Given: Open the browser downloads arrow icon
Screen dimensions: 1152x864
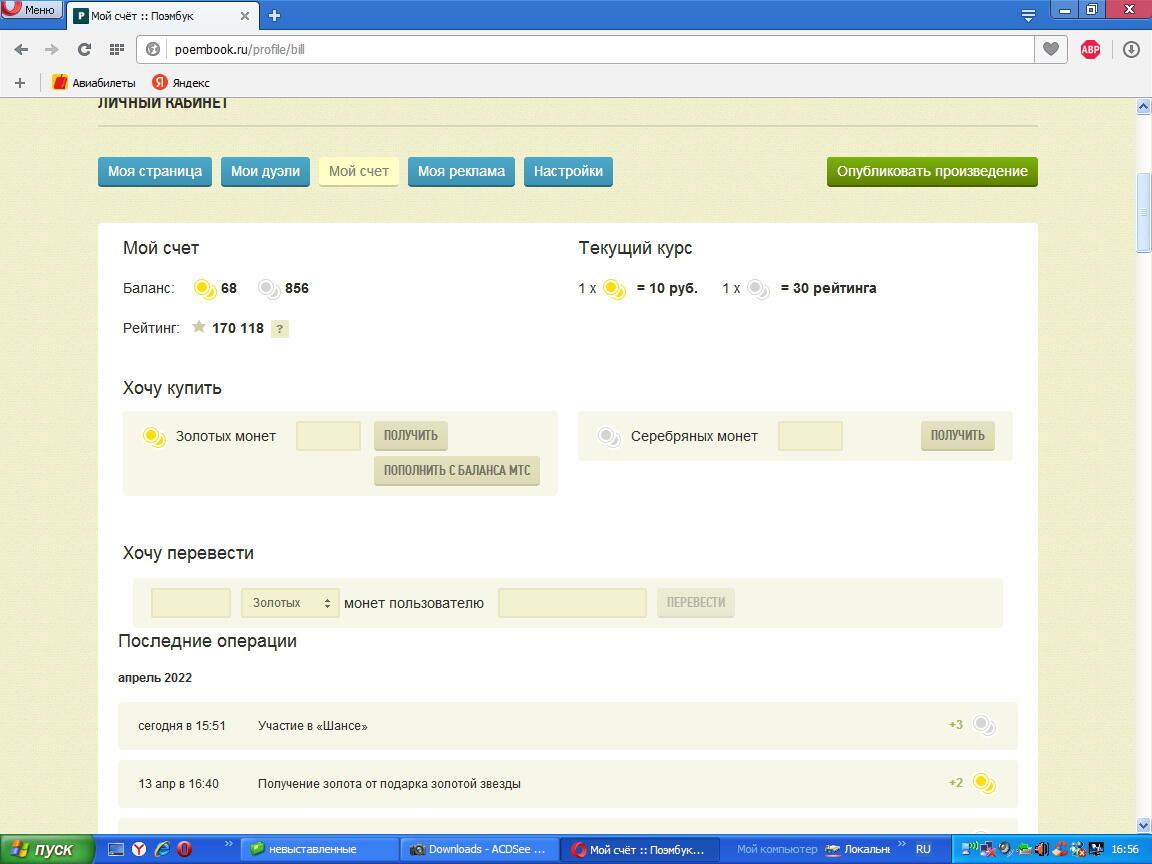Looking at the screenshot, I should (x=1131, y=49).
